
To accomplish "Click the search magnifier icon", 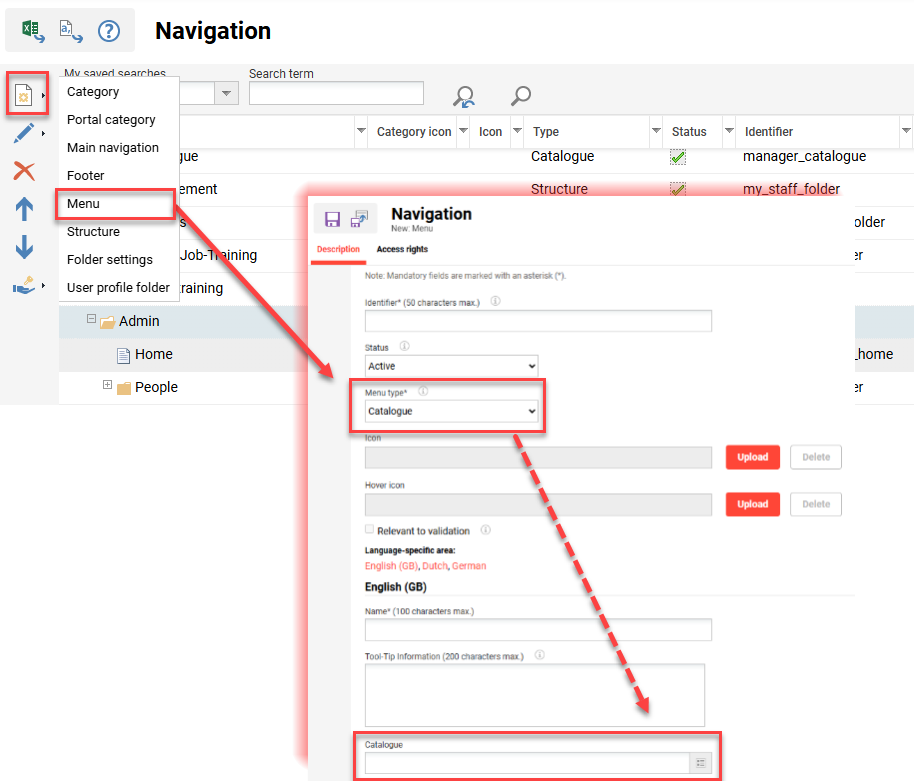I will pos(519,93).
